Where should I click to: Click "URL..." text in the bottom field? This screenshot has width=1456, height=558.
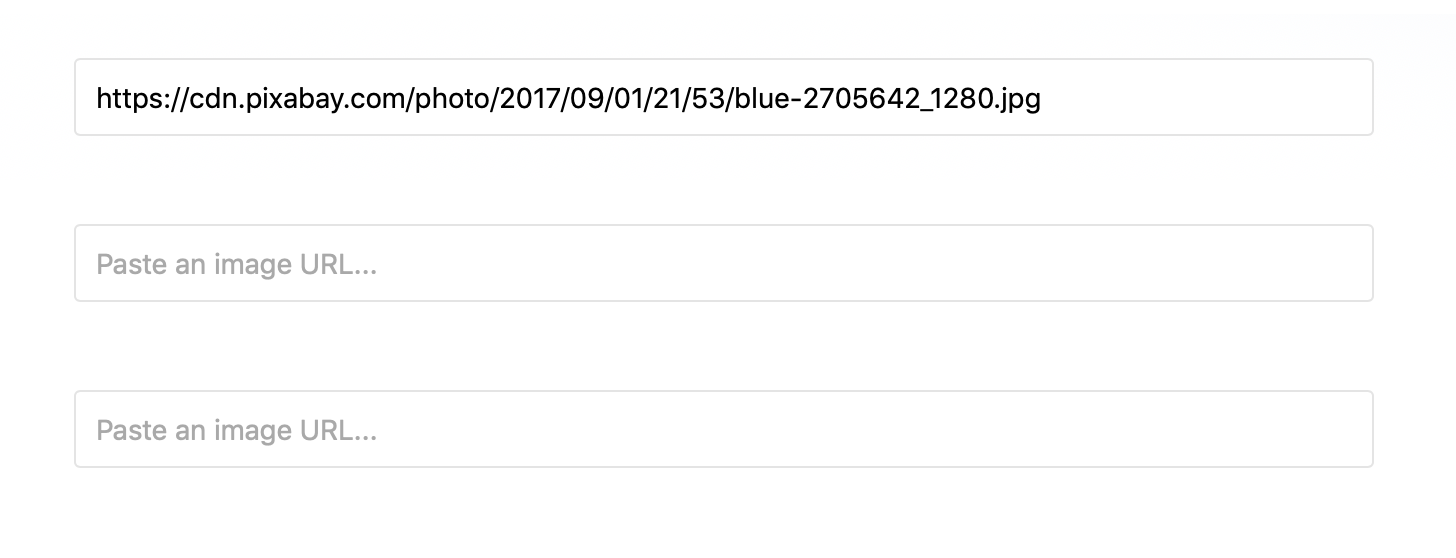pyautogui.click(x=338, y=431)
